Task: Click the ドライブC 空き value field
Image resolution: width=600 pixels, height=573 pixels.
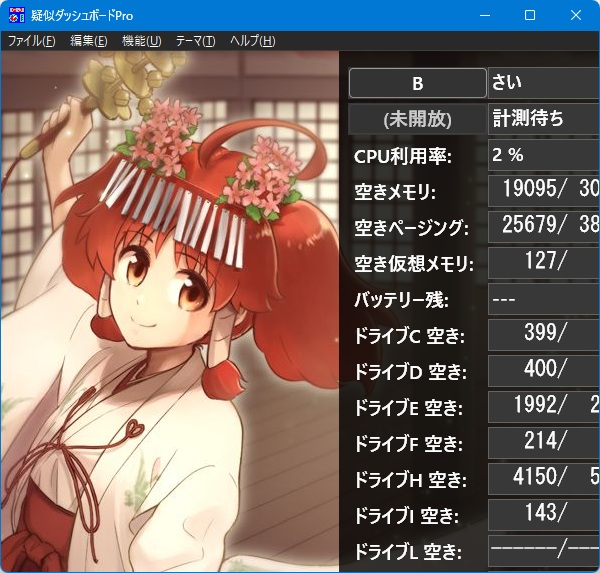Action: (543, 335)
